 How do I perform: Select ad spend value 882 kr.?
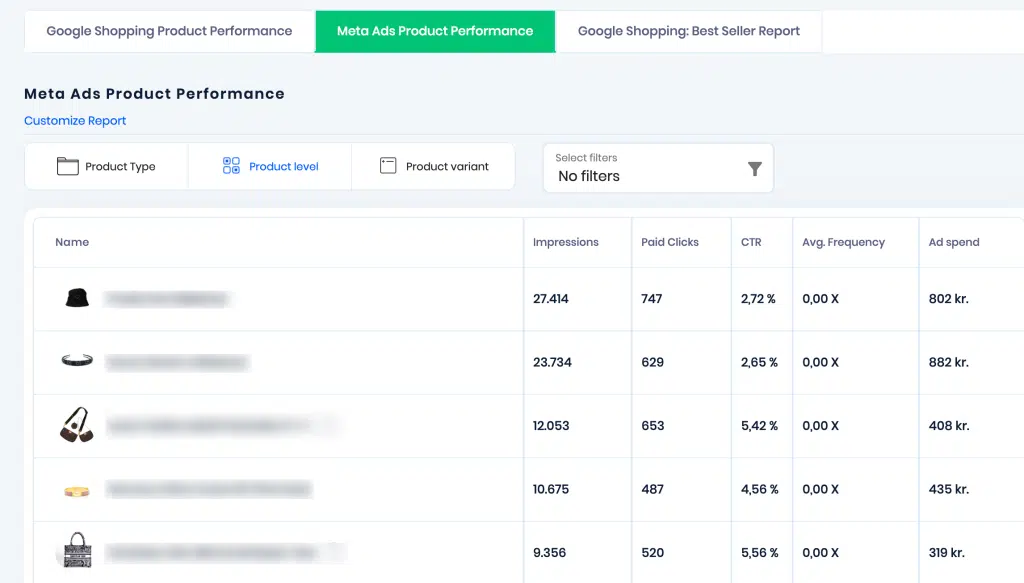[x=948, y=362]
